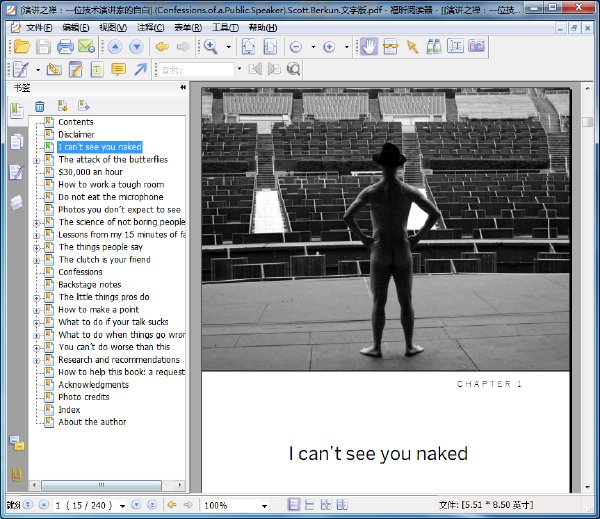Open the 工具(T) menu

[225, 28]
